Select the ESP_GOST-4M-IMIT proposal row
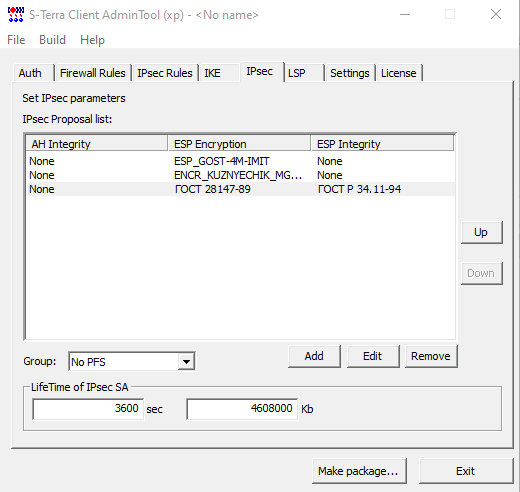 pyautogui.click(x=240, y=161)
